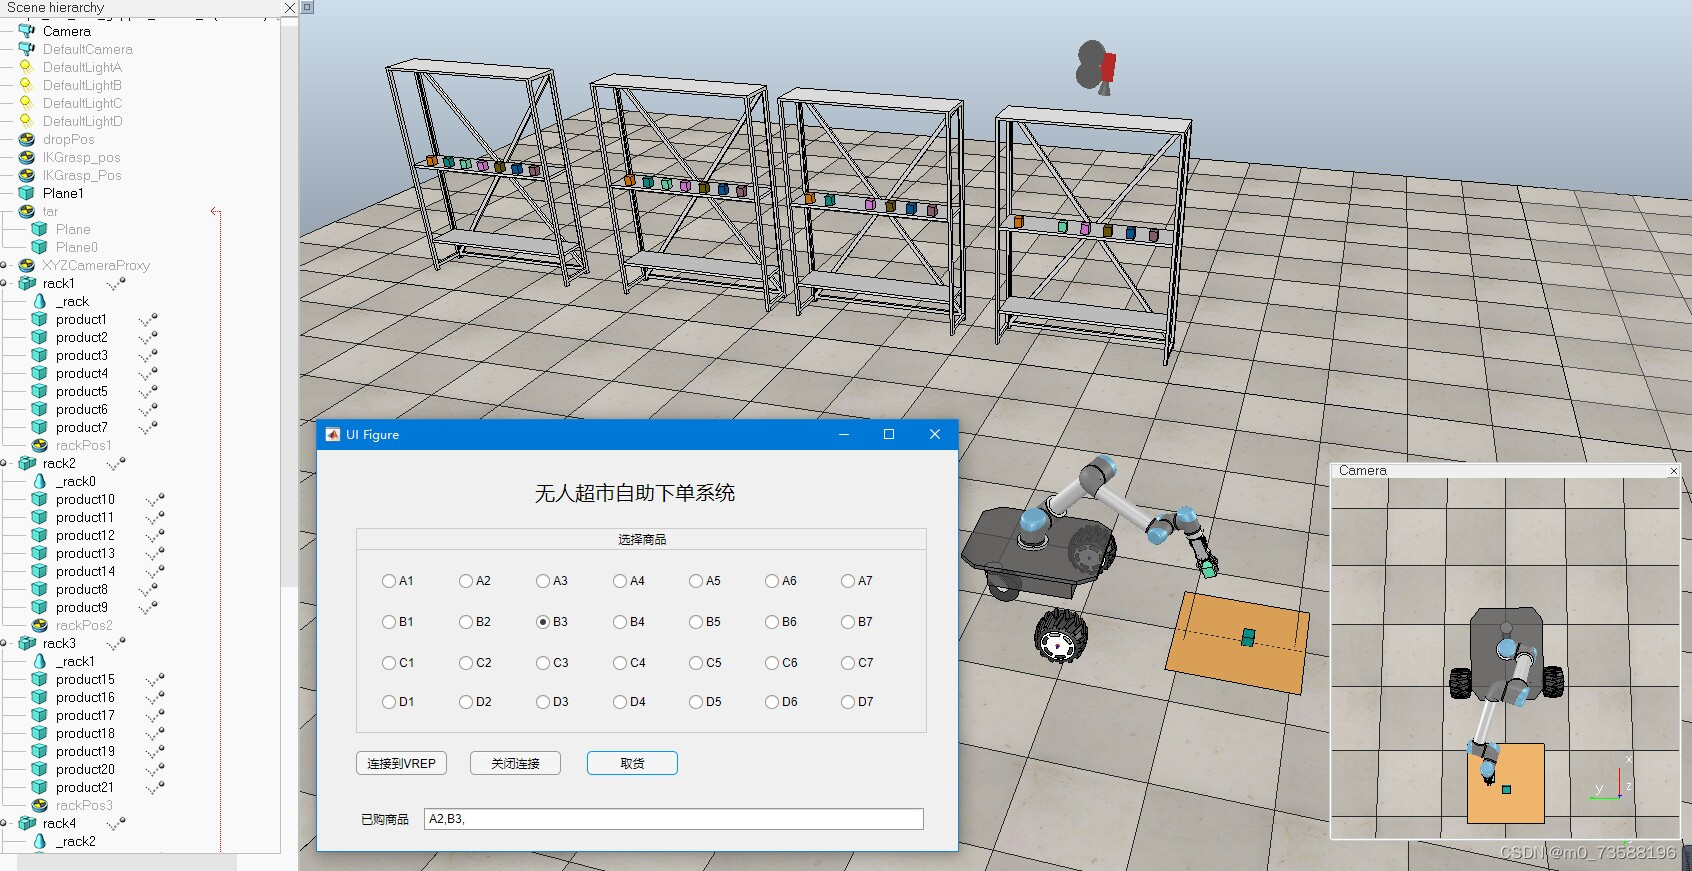Image resolution: width=1692 pixels, height=871 pixels.
Task: Close the floating Camera view
Action: (x=1674, y=471)
